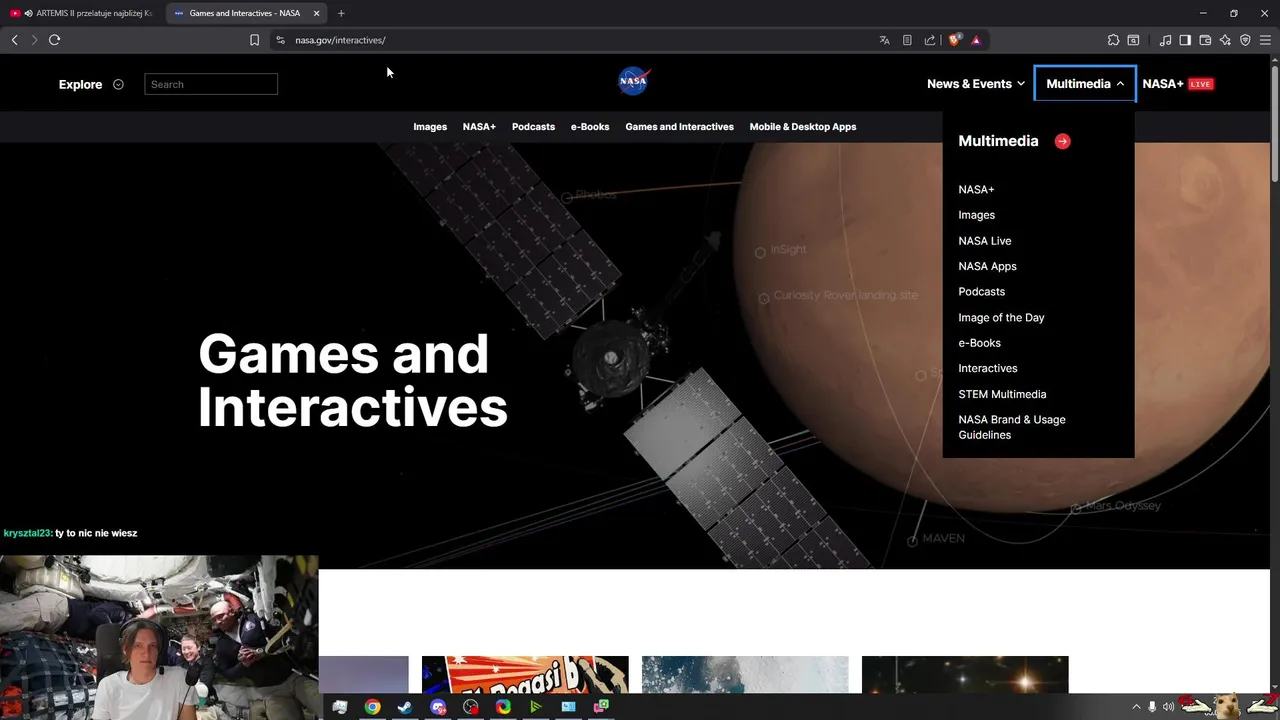The height and width of the screenshot is (720, 1280).
Task: Expand the News & Events dropdown
Action: point(976,84)
